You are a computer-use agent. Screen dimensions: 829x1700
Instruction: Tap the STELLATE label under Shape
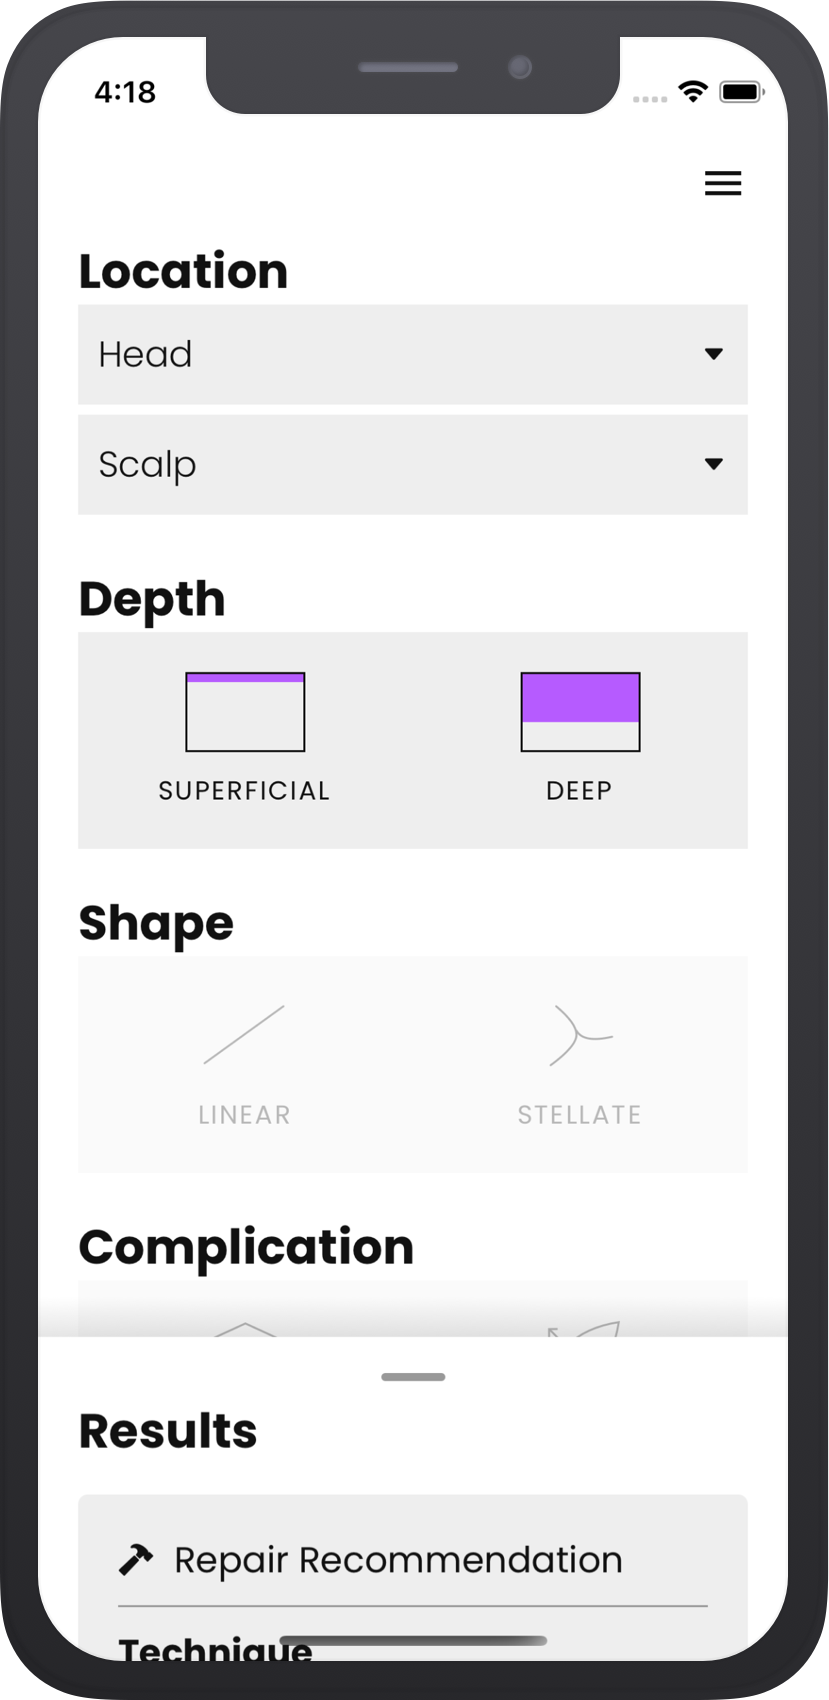(579, 1115)
